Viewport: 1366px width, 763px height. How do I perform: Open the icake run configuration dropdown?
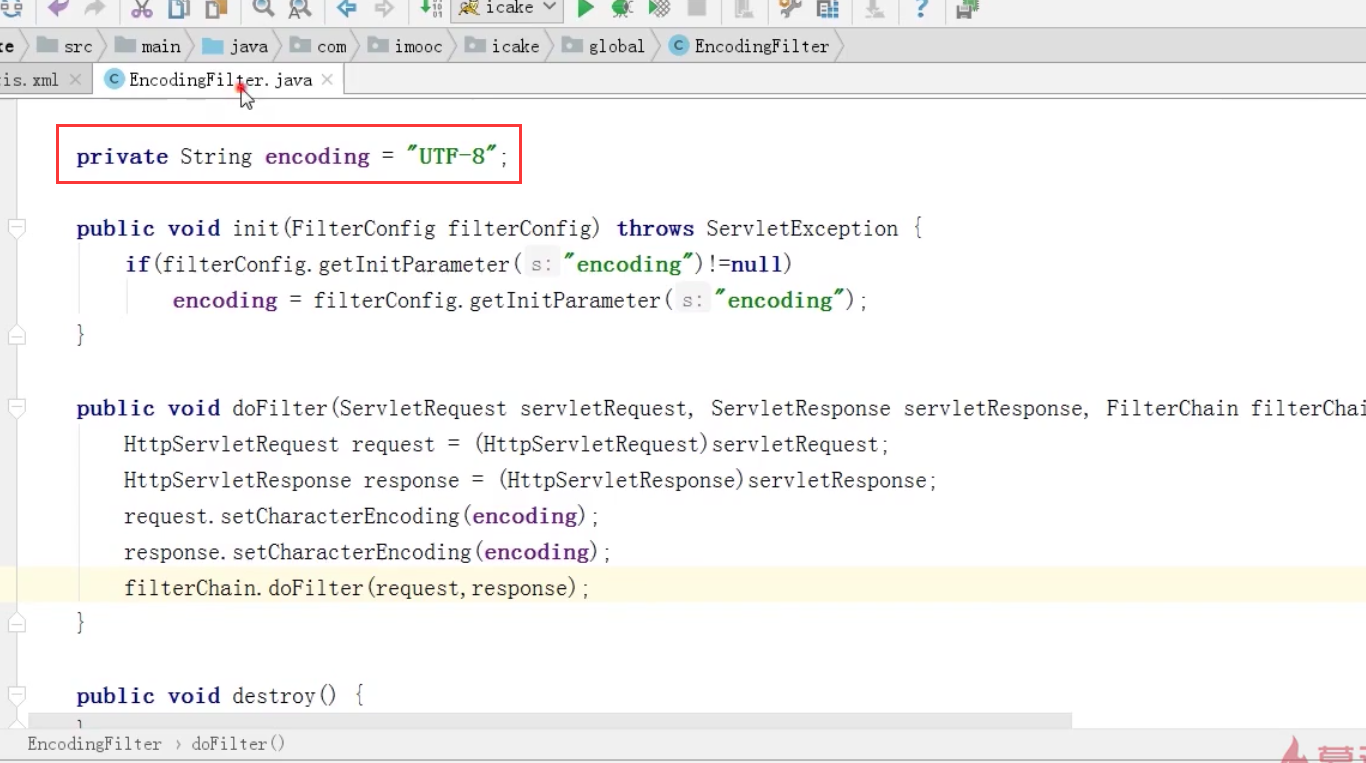pyautogui.click(x=507, y=9)
